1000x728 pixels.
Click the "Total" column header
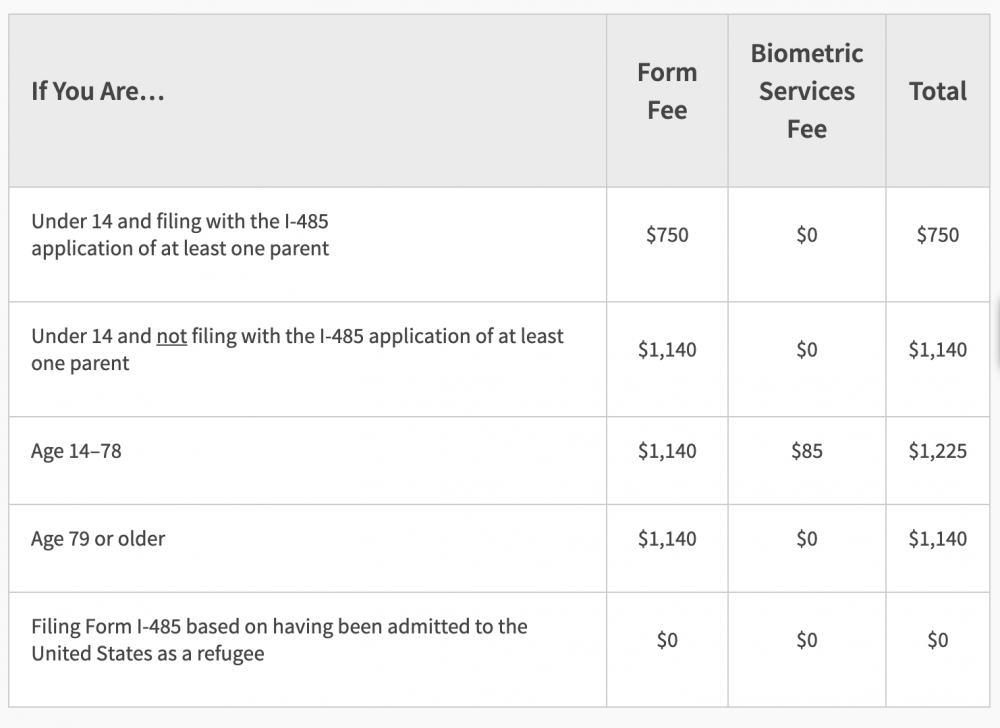tap(938, 91)
